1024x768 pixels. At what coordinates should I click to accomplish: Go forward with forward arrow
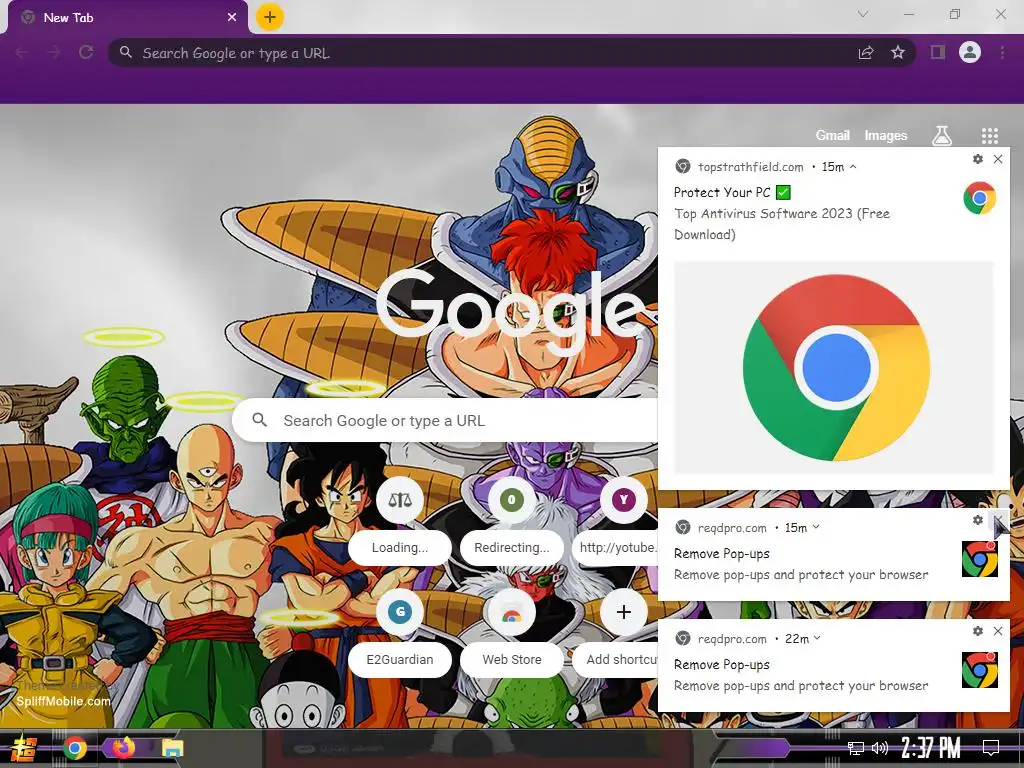[x=54, y=52]
